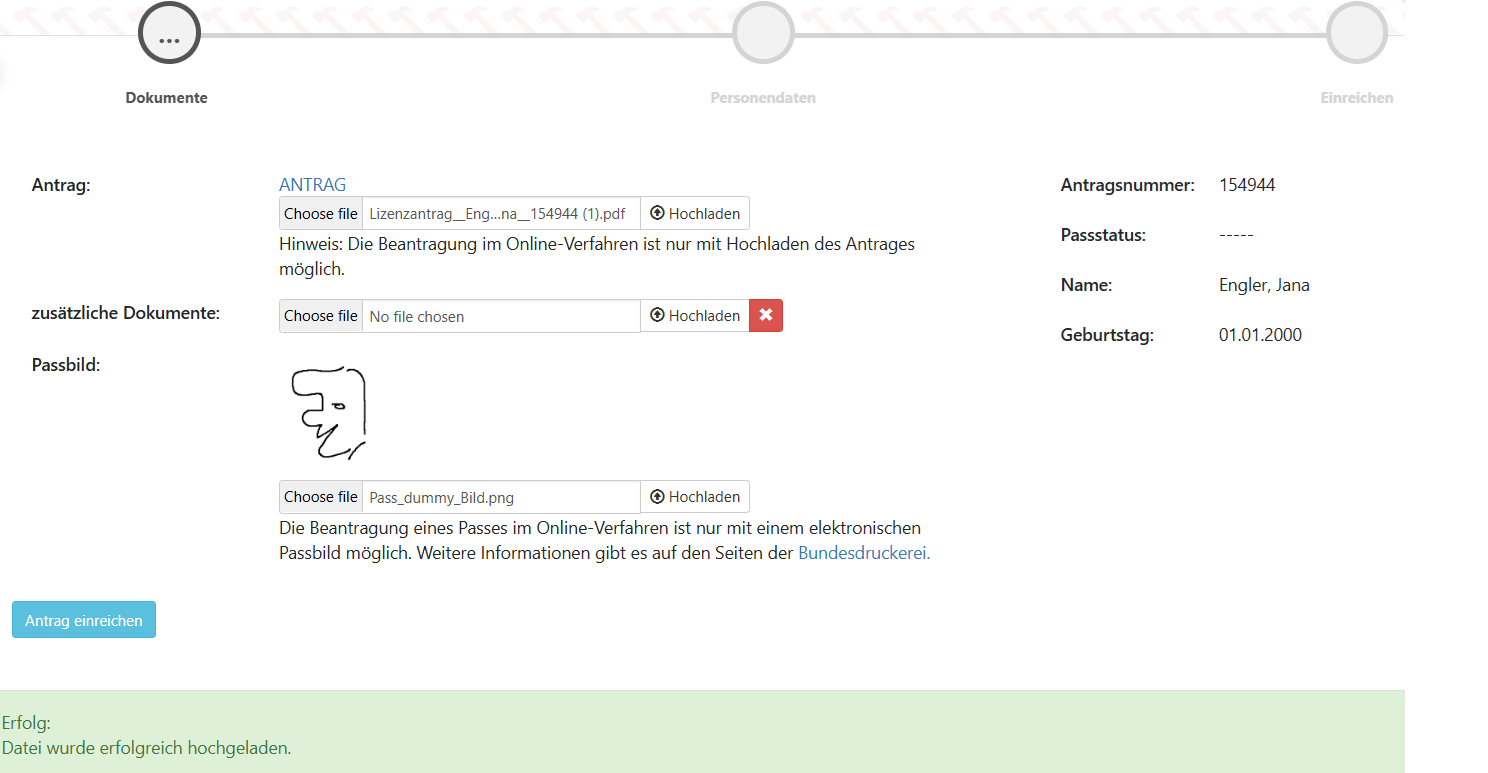This screenshot has height=773, width=1488.
Task: Click Hochladen beside Pass_dummy_Bild.png
Action: click(695, 497)
